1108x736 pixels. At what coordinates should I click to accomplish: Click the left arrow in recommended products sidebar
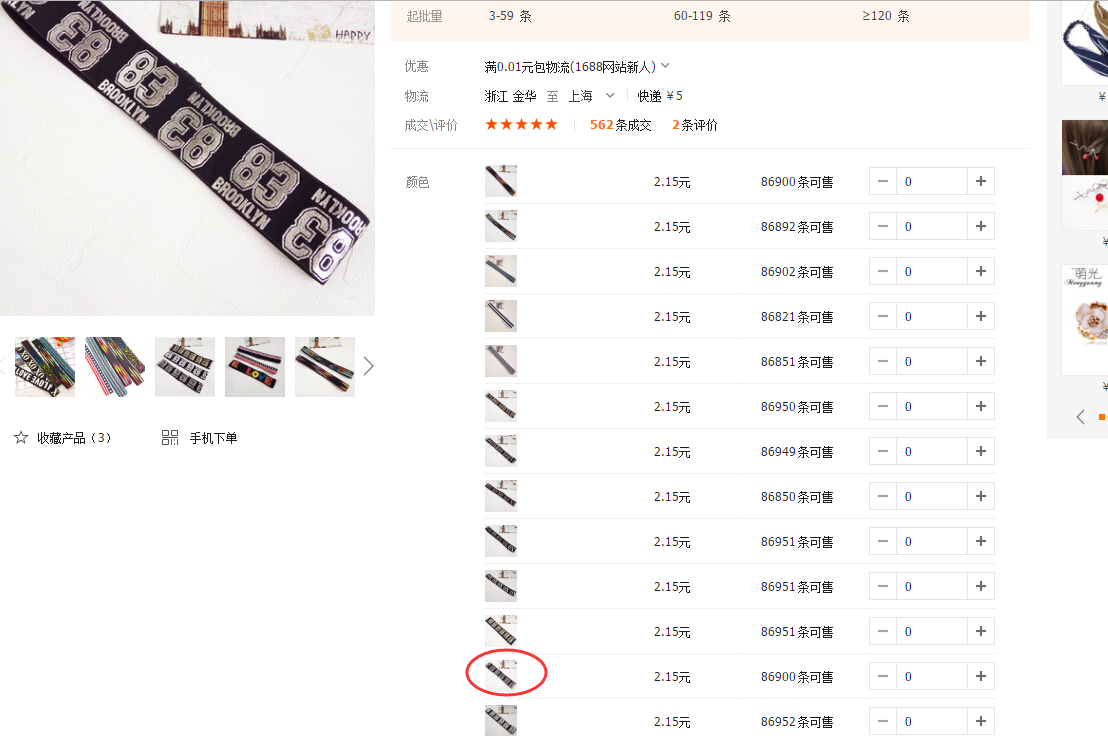coord(1080,417)
